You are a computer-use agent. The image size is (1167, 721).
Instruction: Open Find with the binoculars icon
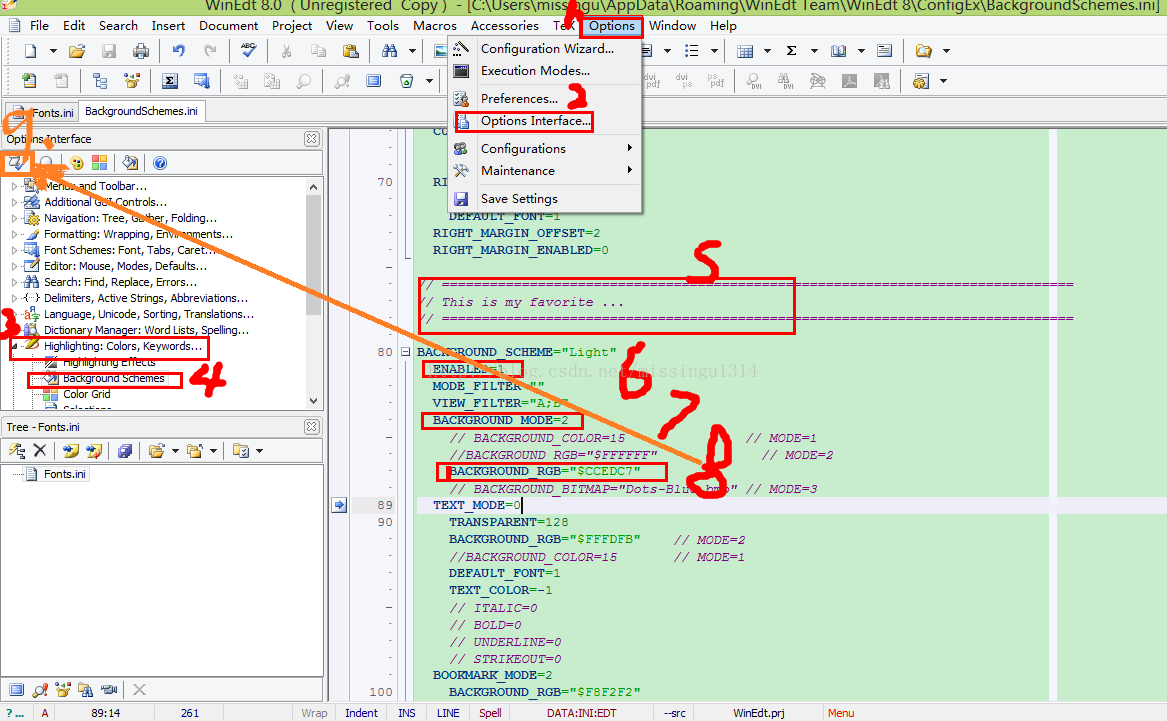[389, 51]
